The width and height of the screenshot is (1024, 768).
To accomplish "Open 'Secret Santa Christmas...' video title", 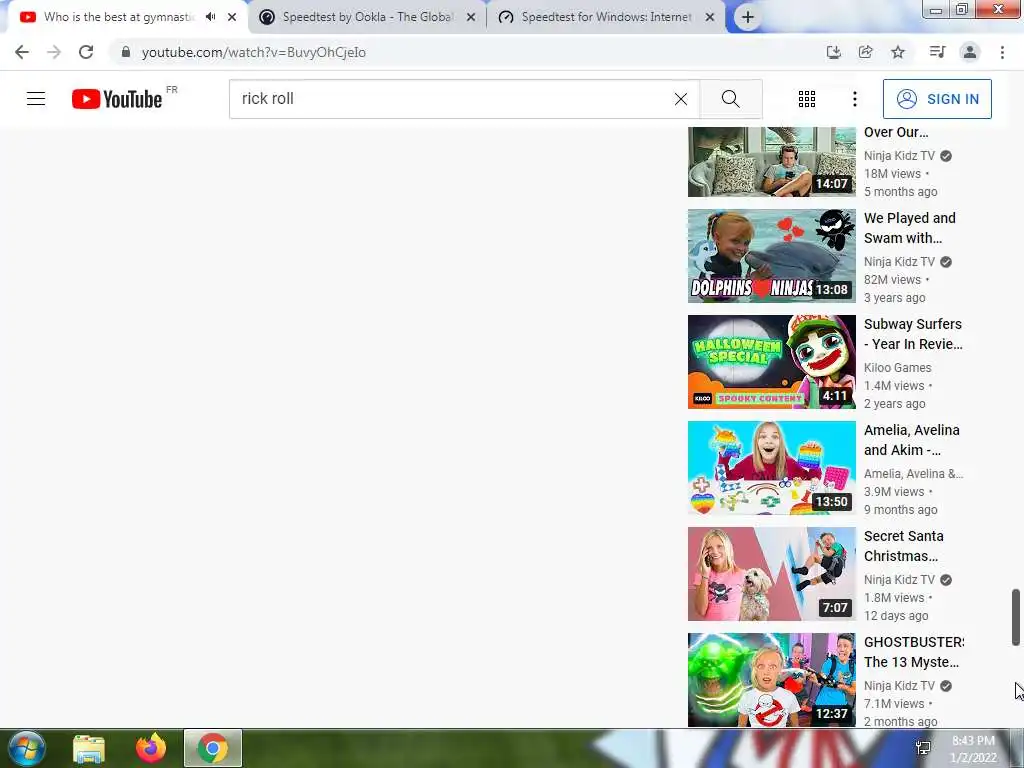I will point(904,545).
